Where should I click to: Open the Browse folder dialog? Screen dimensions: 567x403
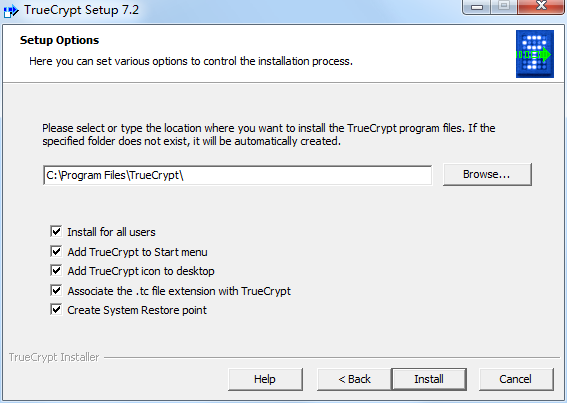point(487,174)
